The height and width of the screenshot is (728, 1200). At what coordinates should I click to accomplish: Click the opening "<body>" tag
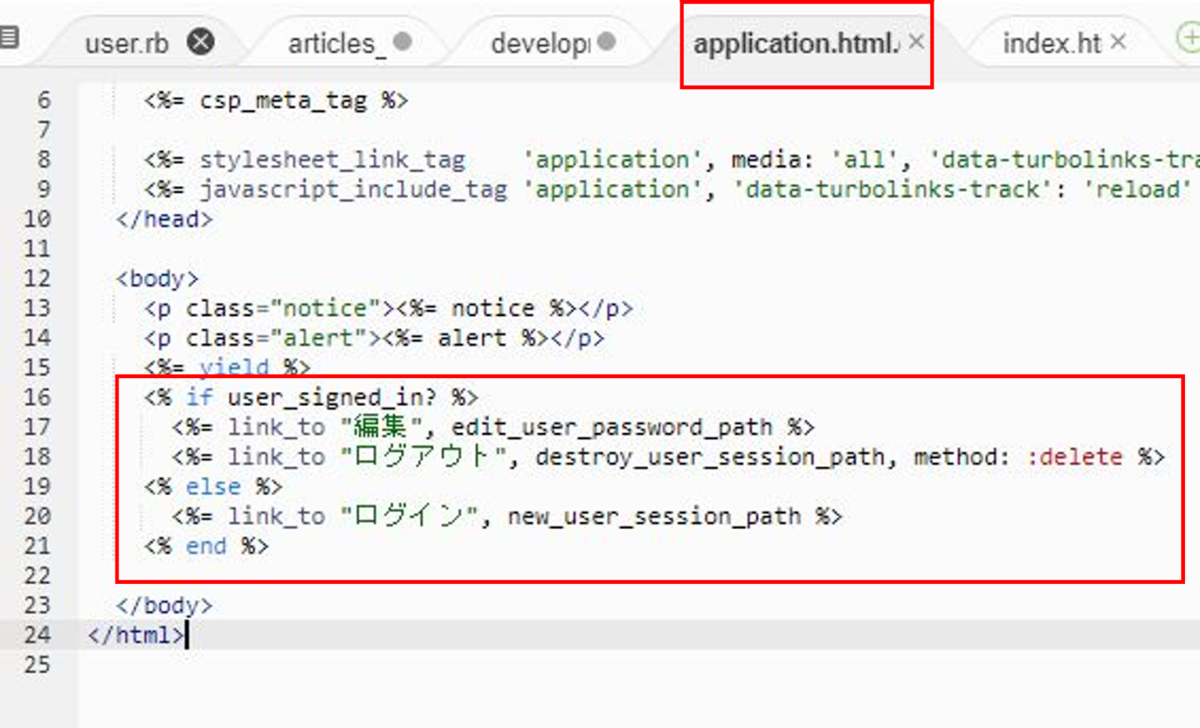point(157,279)
